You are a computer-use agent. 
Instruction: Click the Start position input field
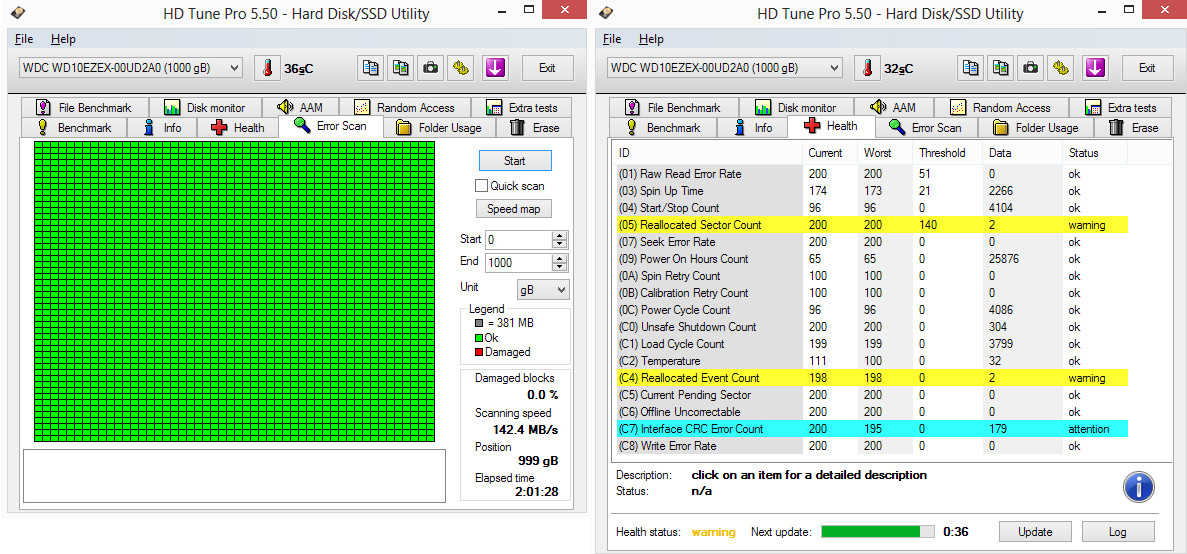[518, 240]
